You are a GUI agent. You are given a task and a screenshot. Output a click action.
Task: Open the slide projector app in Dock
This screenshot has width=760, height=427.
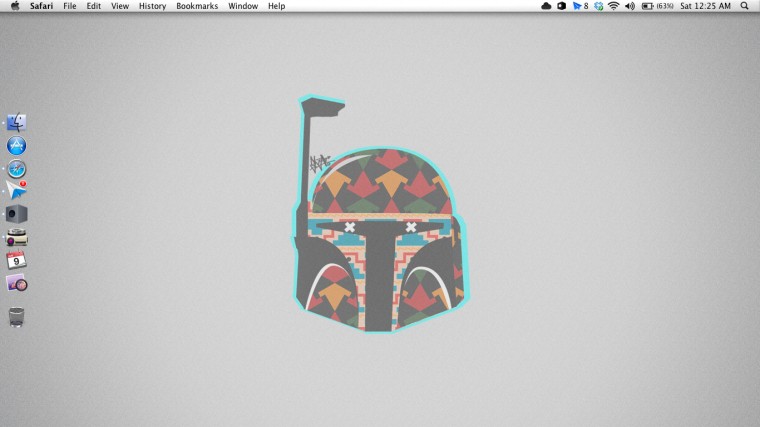(x=16, y=237)
